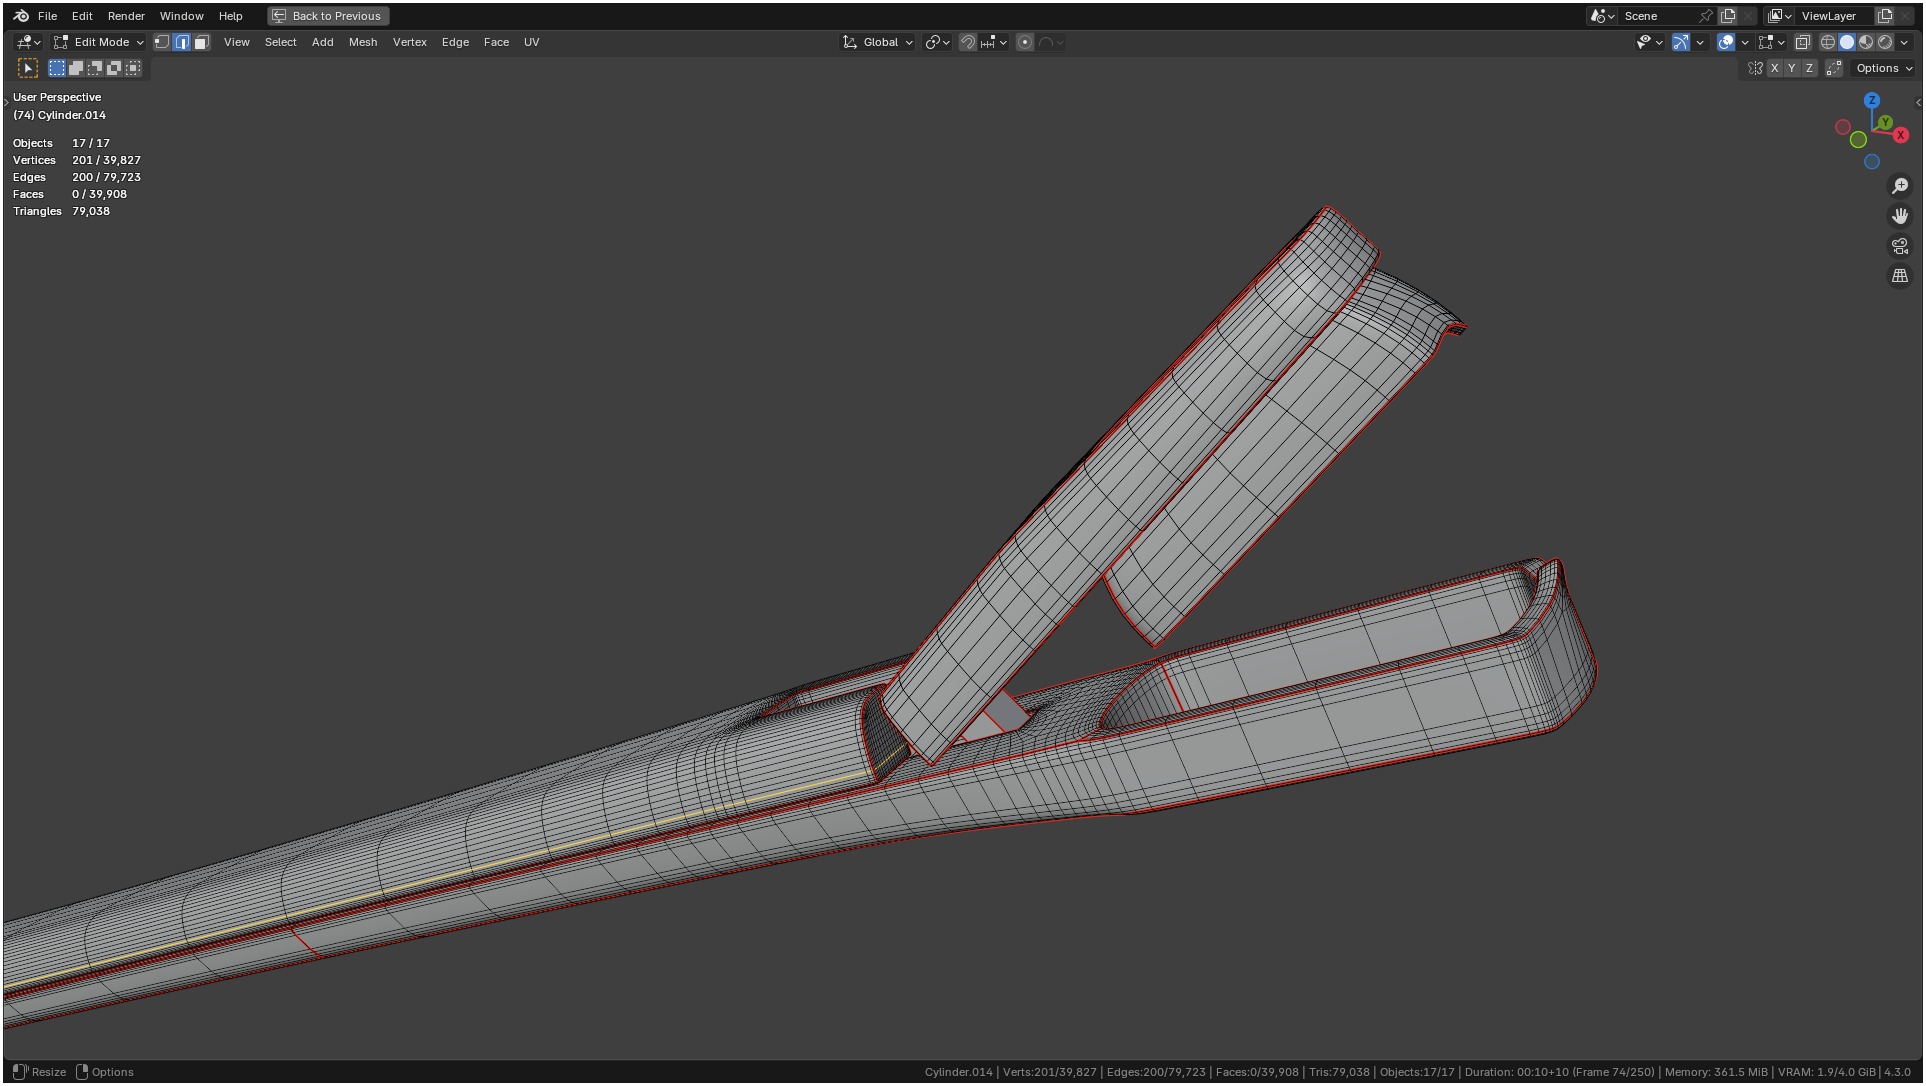
Task: Select rendered viewport shading
Action: point(1885,42)
